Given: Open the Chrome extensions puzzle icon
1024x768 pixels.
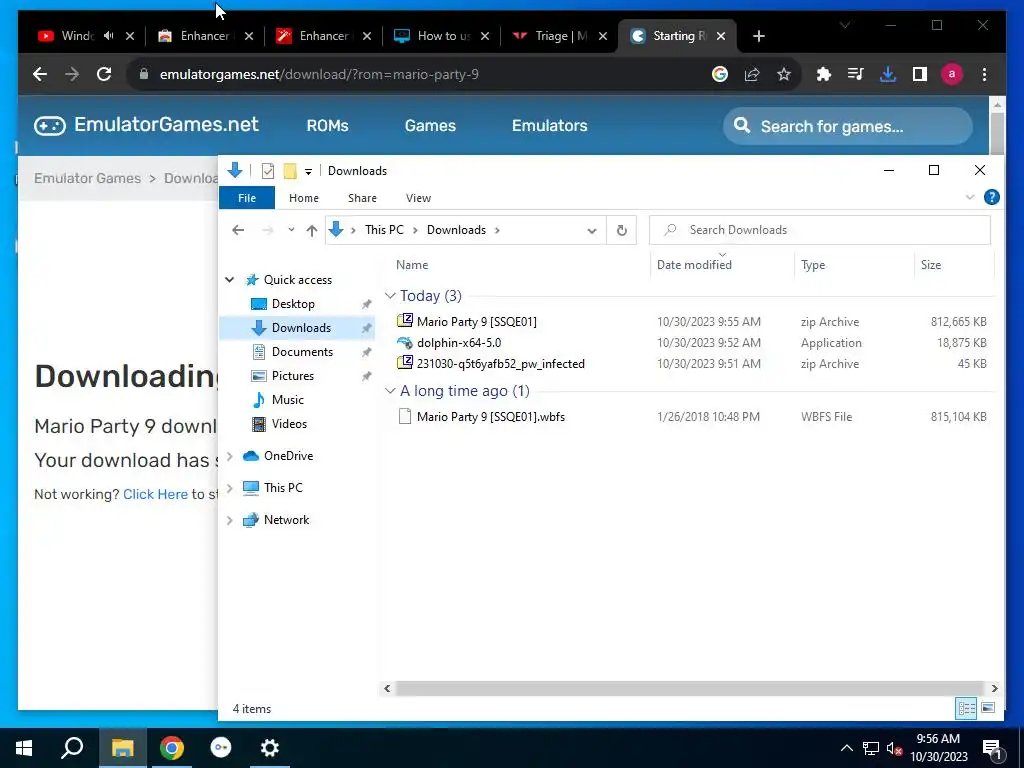Looking at the screenshot, I should point(824,74).
